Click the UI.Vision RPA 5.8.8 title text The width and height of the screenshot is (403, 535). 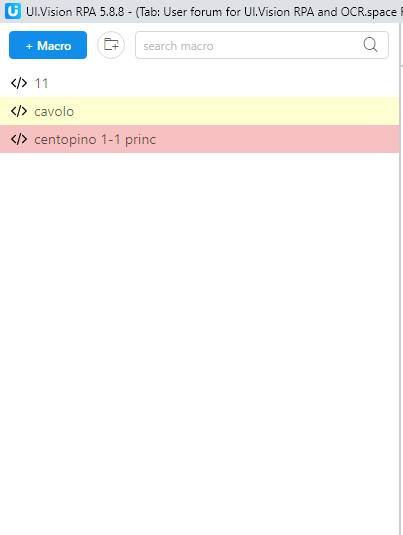coord(75,12)
